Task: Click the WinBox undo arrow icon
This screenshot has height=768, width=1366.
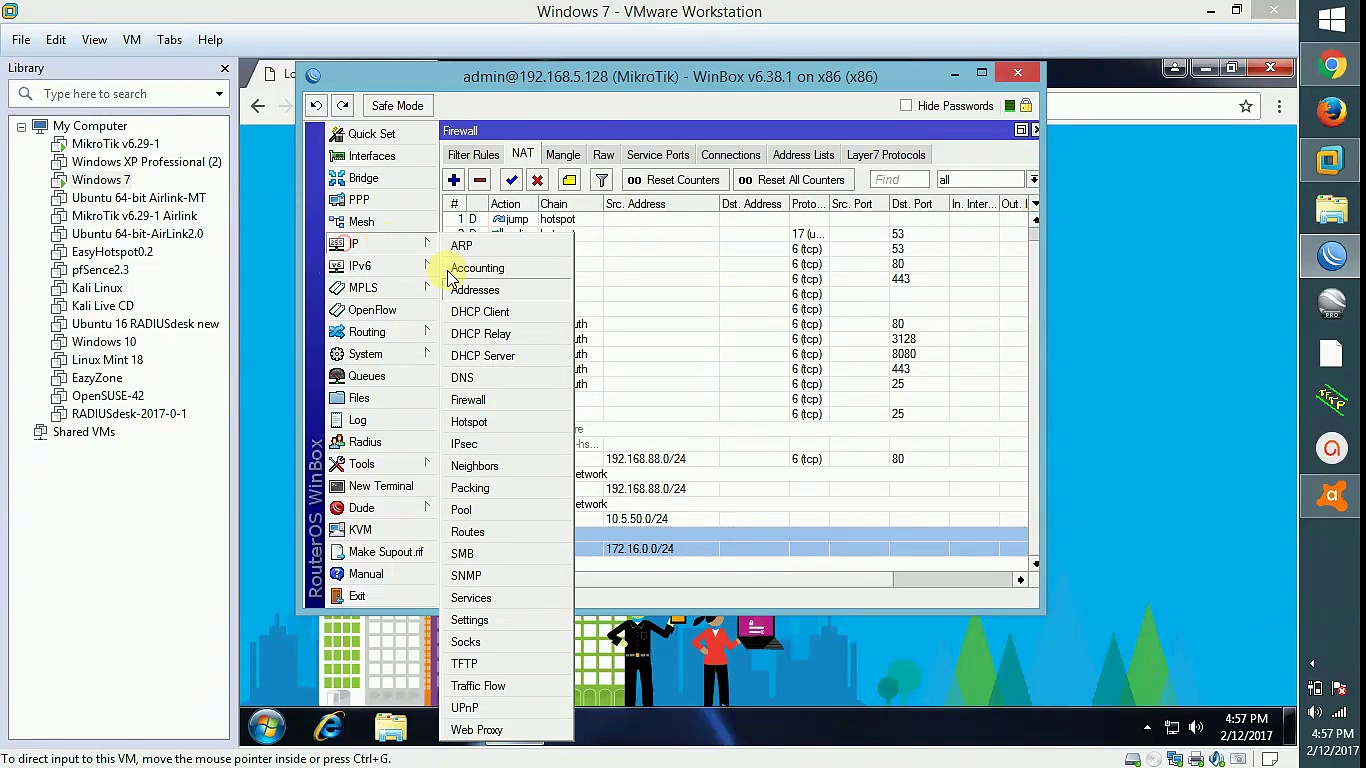Action: point(316,106)
